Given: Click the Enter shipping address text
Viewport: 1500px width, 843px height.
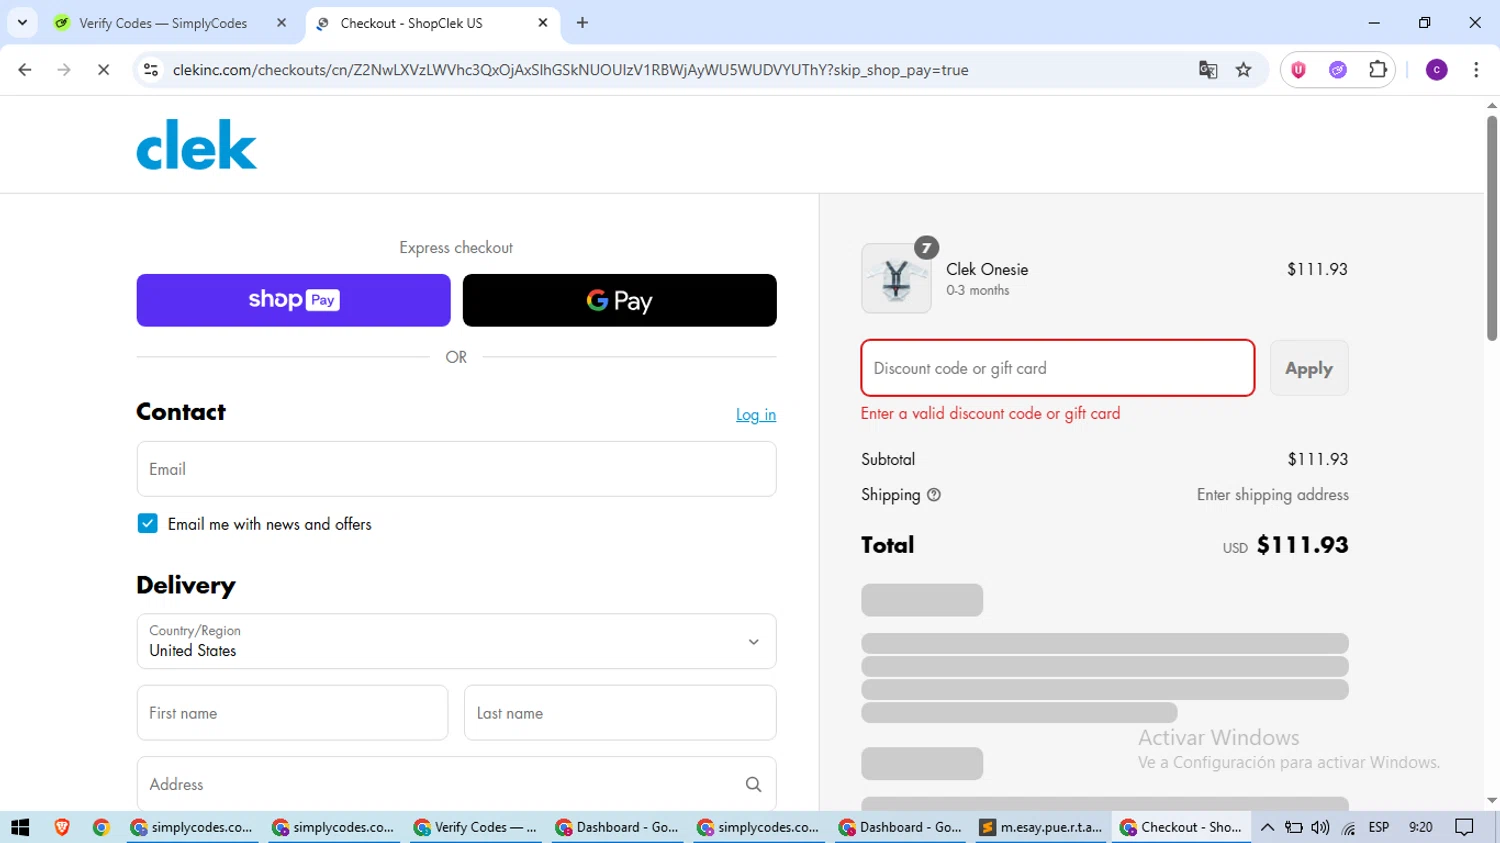Looking at the screenshot, I should coord(1273,495).
